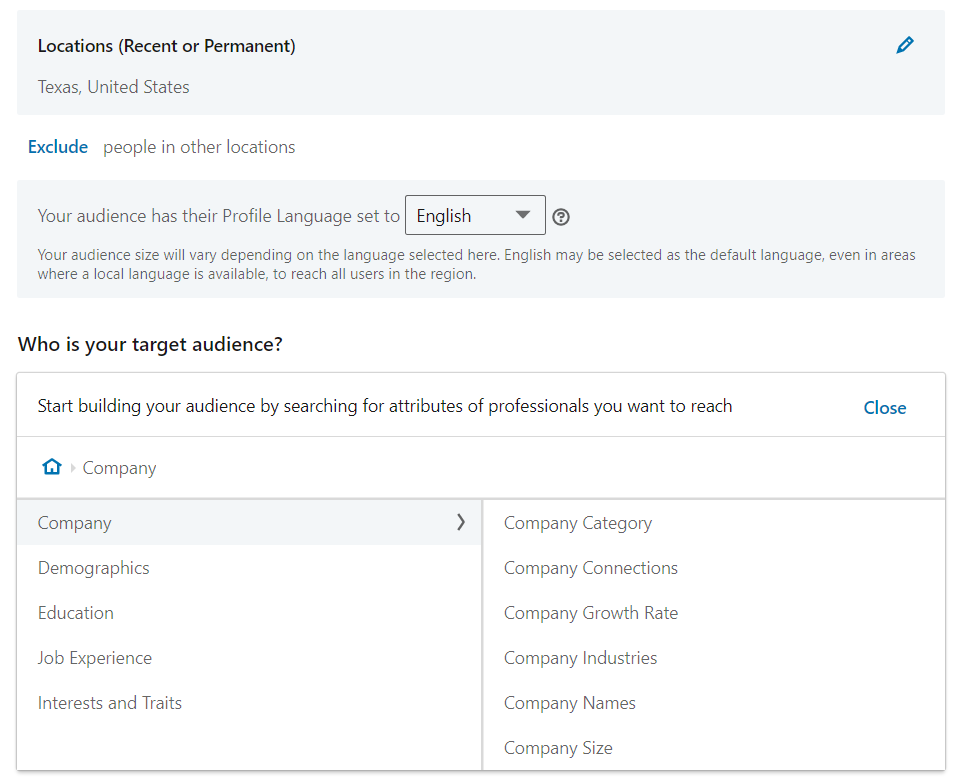
Task: Close the audience attribute panel
Action: pos(884,407)
